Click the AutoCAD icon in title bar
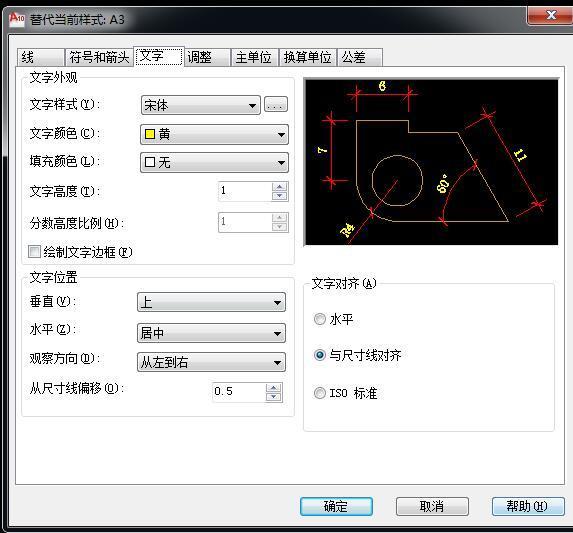The height and width of the screenshot is (533, 573). click(x=16, y=19)
